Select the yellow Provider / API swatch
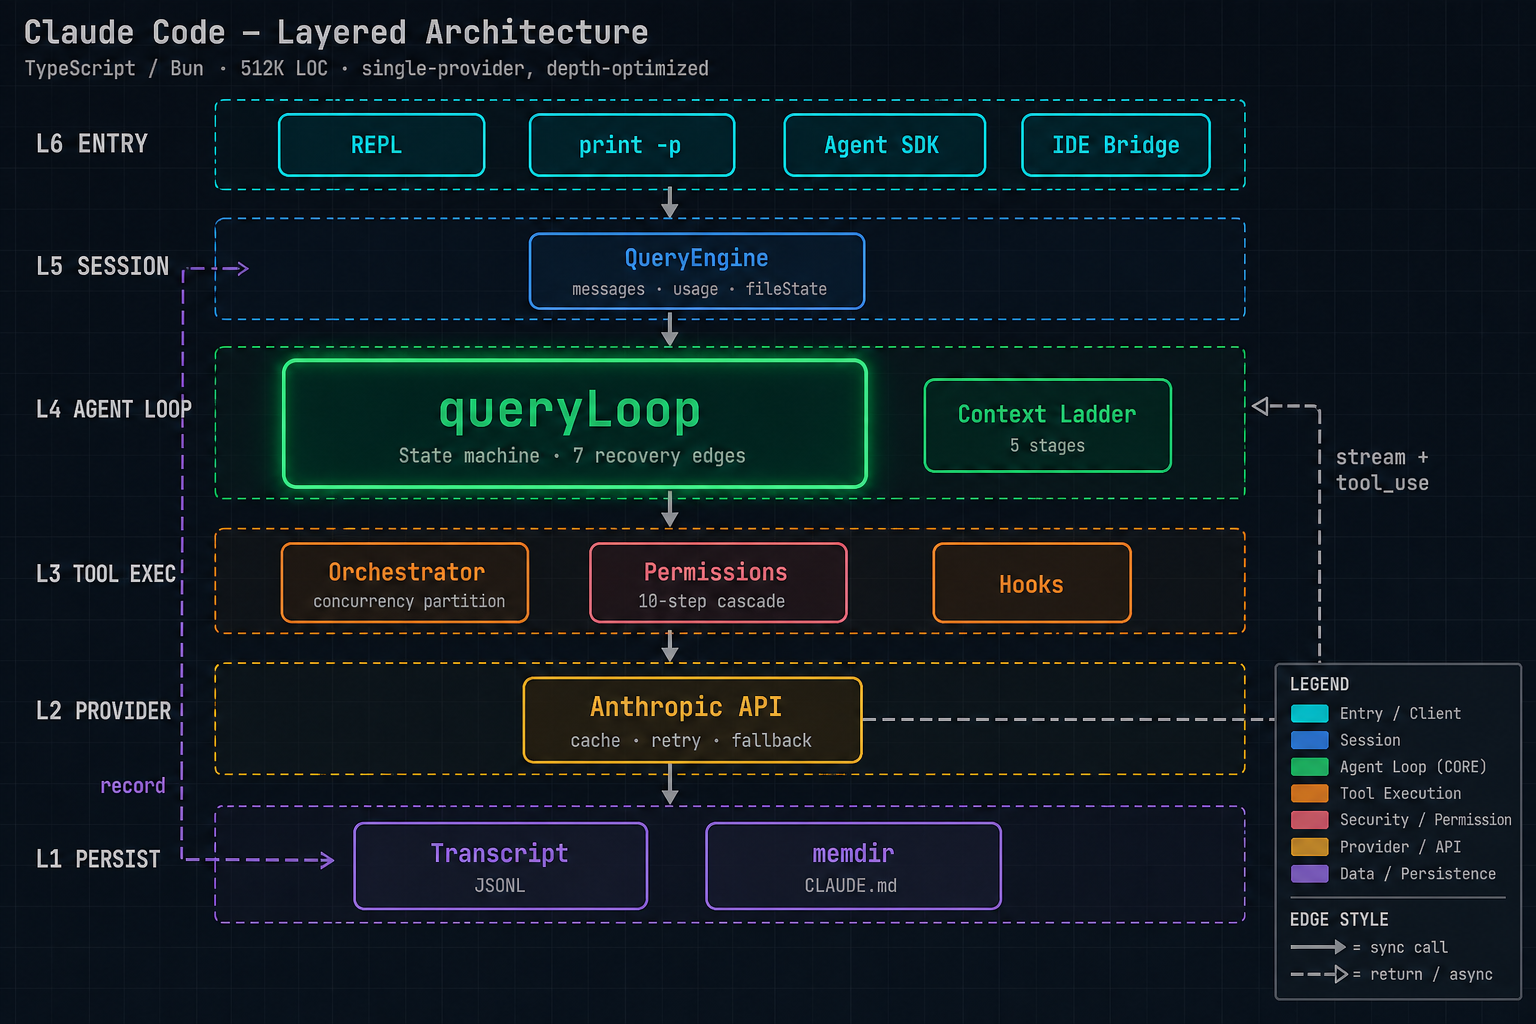The image size is (1536, 1024). 1310,847
